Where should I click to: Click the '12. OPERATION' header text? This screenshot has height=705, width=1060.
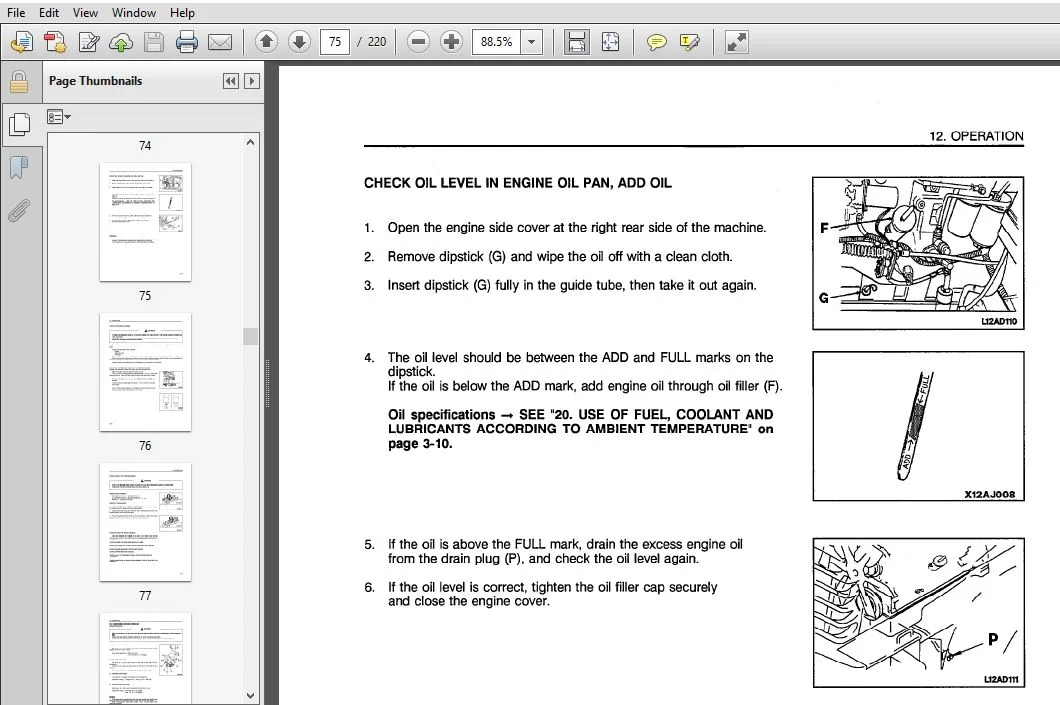tap(976, 136)
